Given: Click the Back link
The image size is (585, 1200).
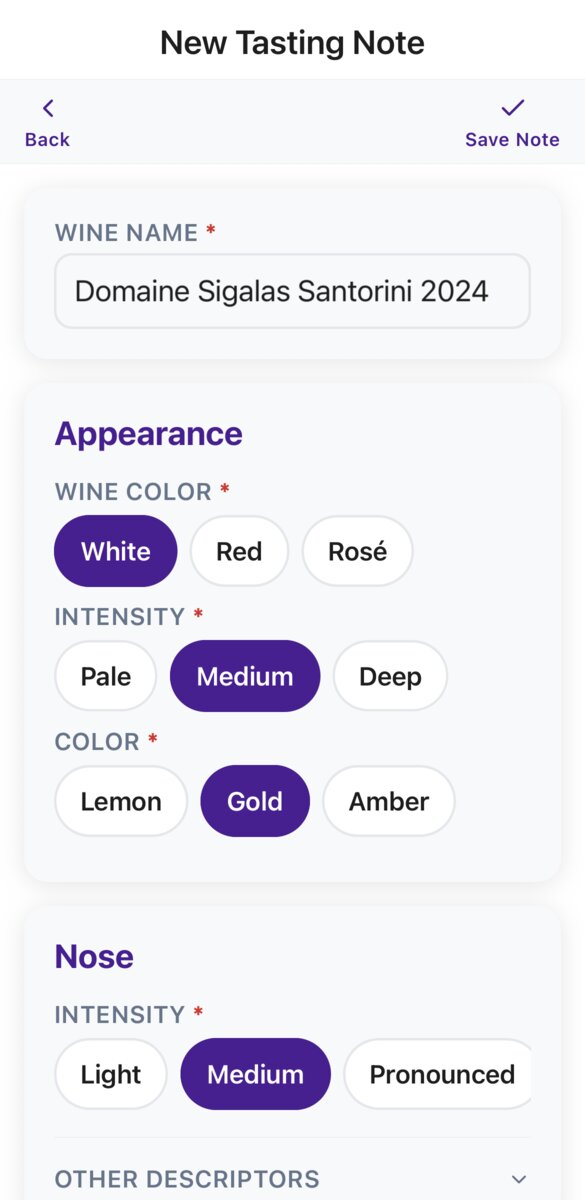Looking at the screenshot, I should pyautogui.click(x=47, y=139).
